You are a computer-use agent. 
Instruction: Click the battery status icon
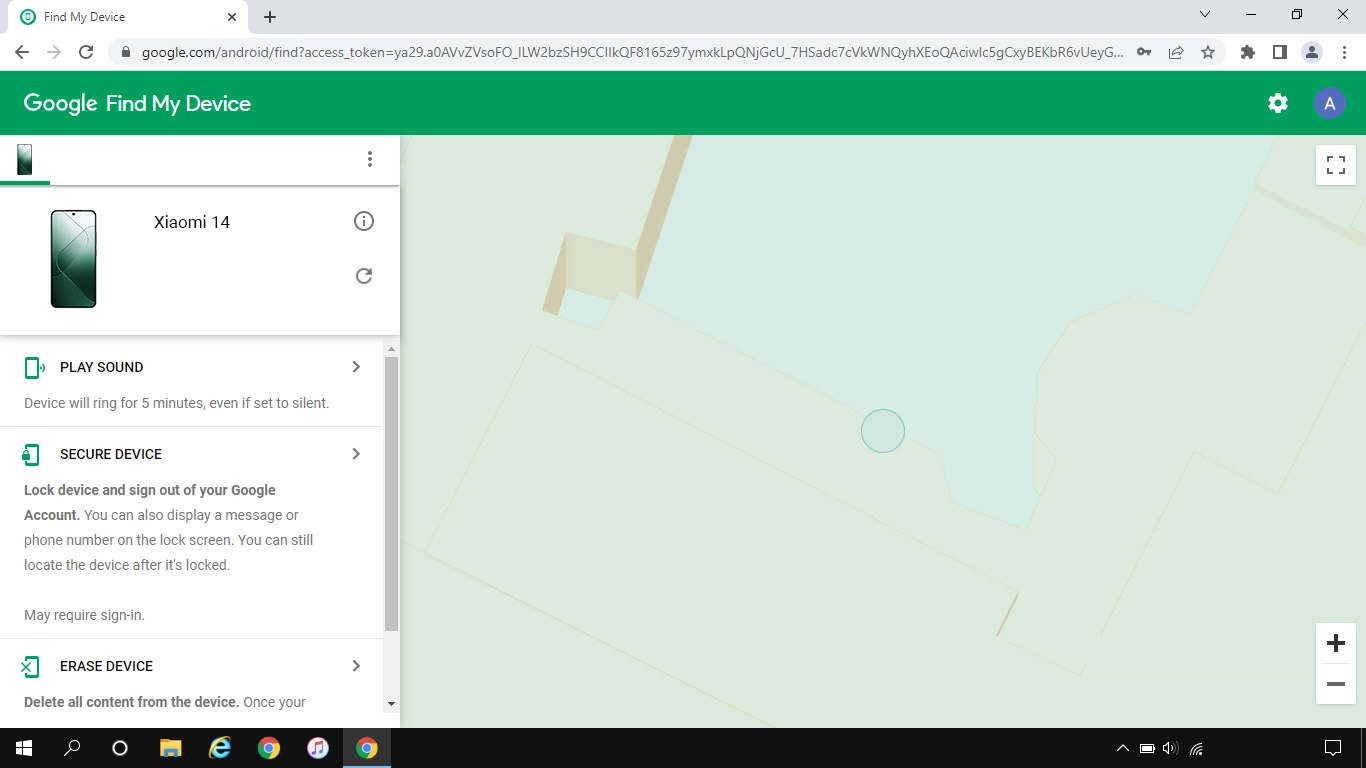coord(1147,748)
